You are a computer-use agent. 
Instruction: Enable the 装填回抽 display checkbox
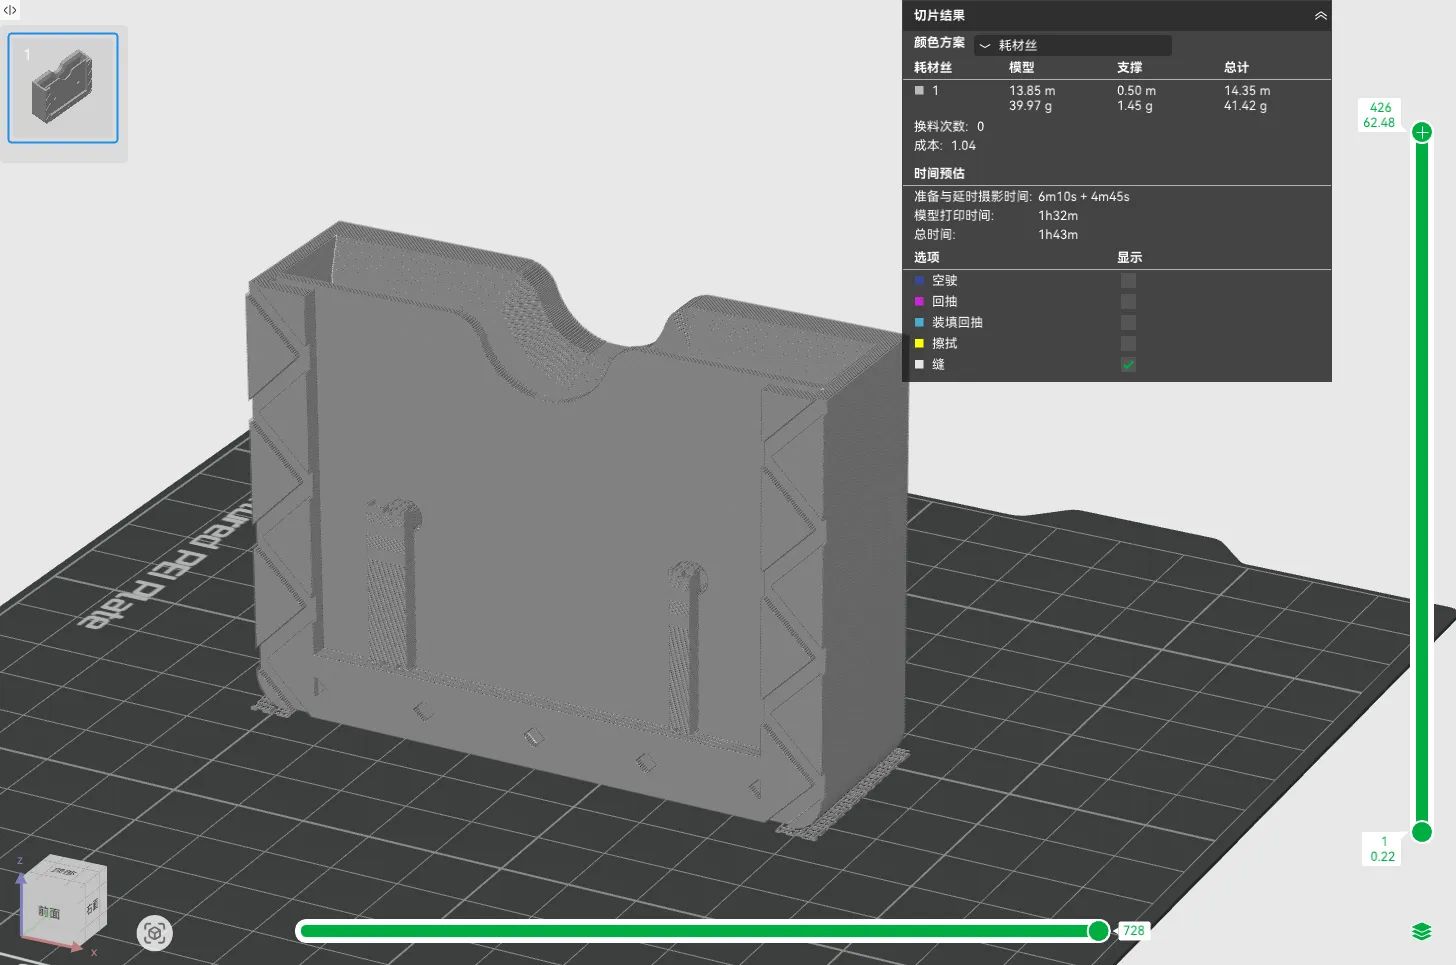[x=1128, y=323]
